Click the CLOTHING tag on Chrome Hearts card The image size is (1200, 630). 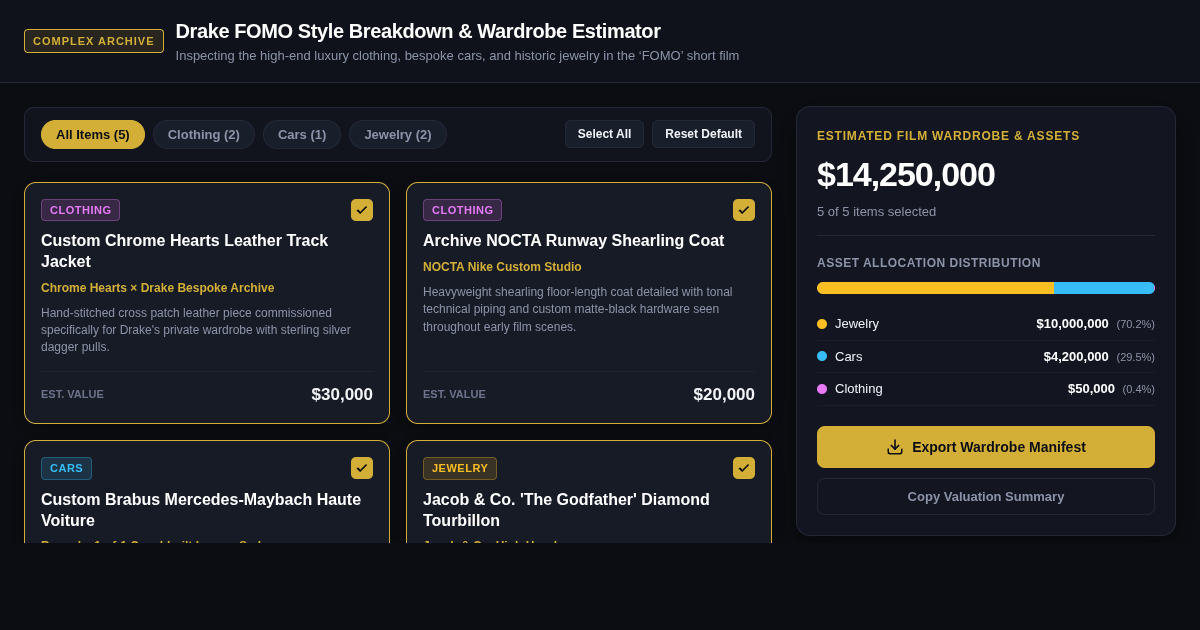pos(80,210)
